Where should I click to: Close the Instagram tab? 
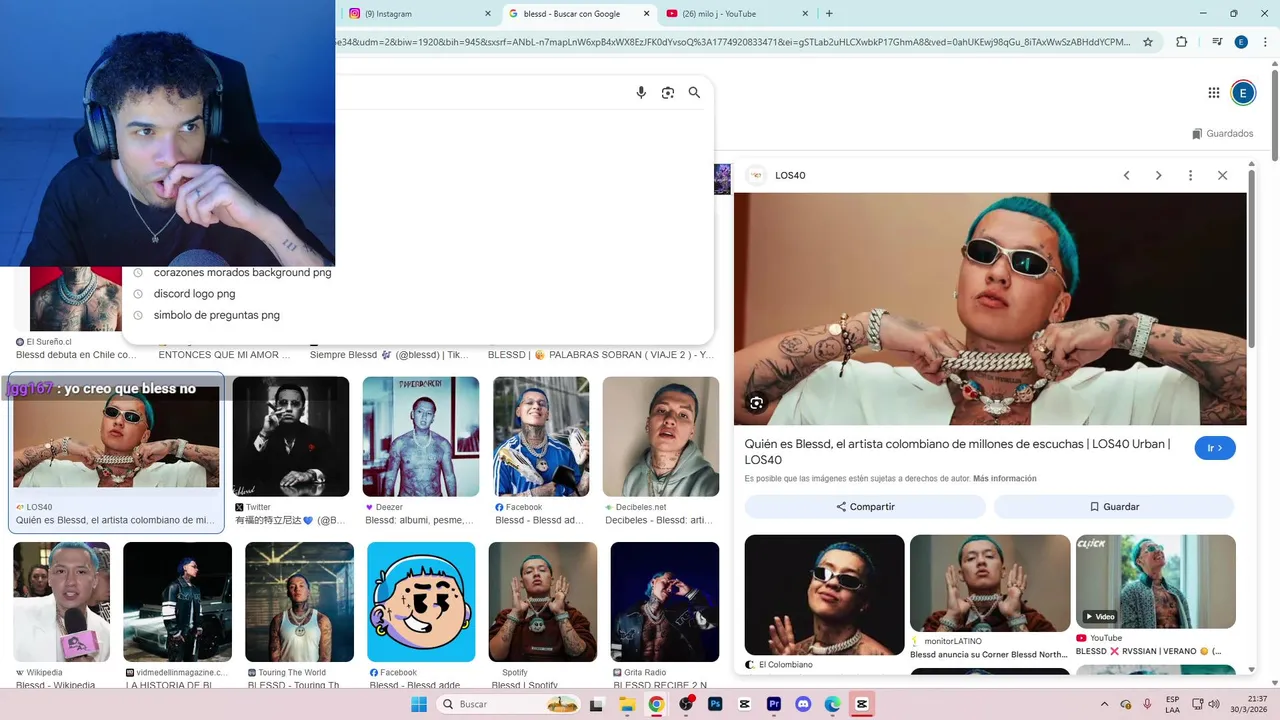click(488, 14)
